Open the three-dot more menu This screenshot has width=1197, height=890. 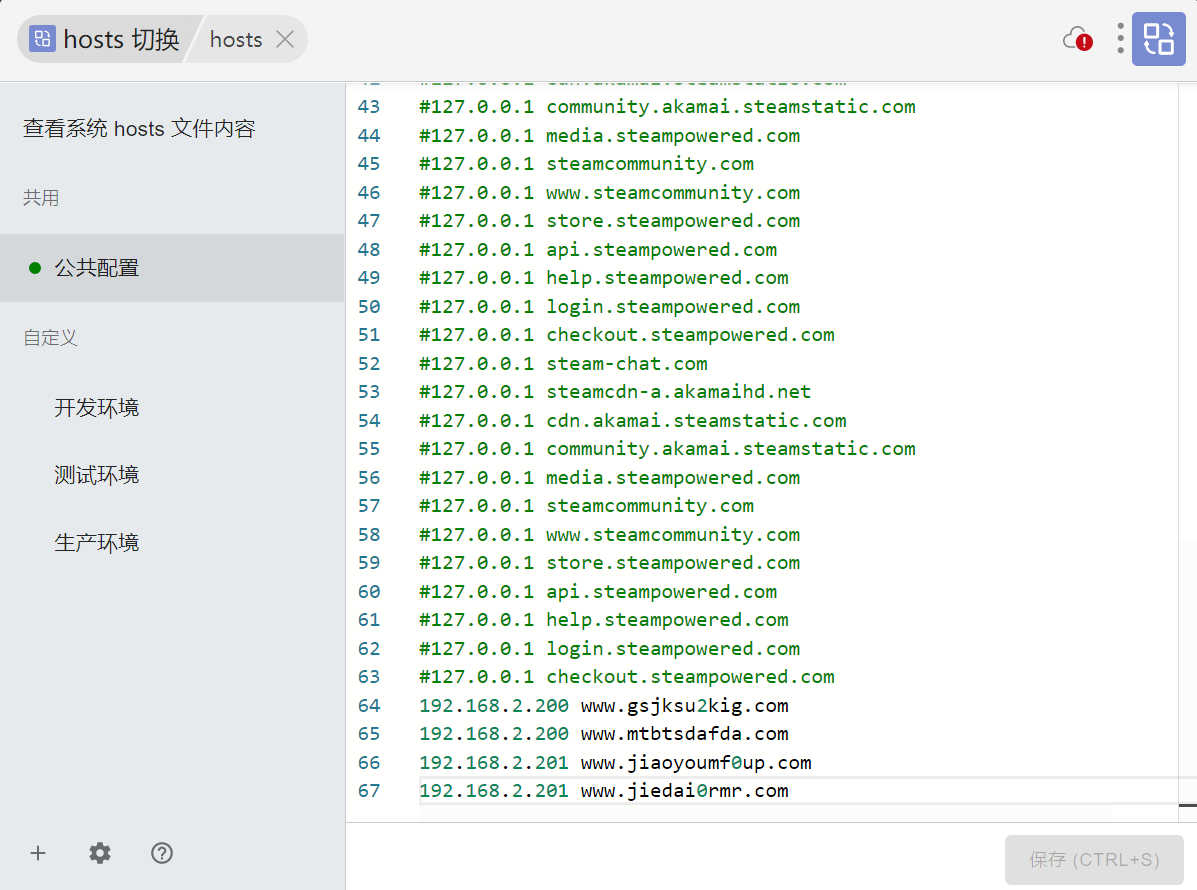[1120, 39]
